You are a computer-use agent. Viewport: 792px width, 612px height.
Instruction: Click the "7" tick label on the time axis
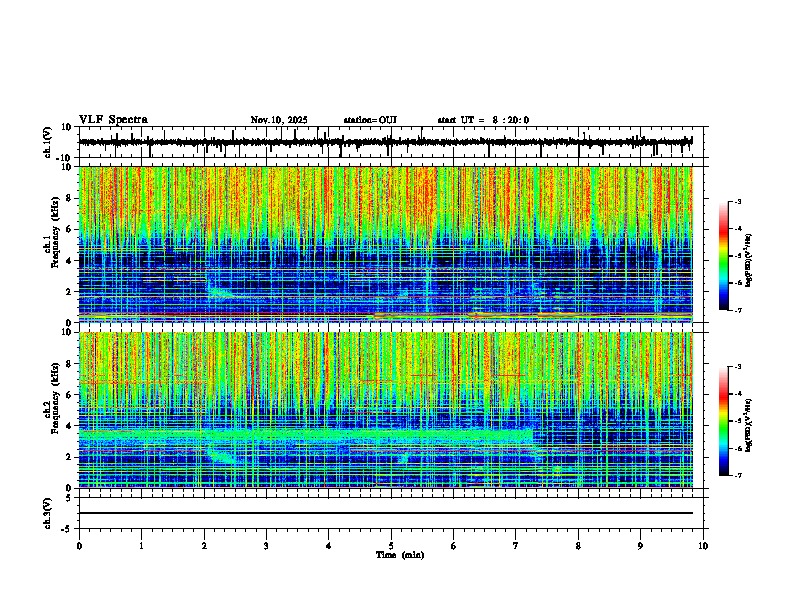pyautogui.click(x=516, y=546)
